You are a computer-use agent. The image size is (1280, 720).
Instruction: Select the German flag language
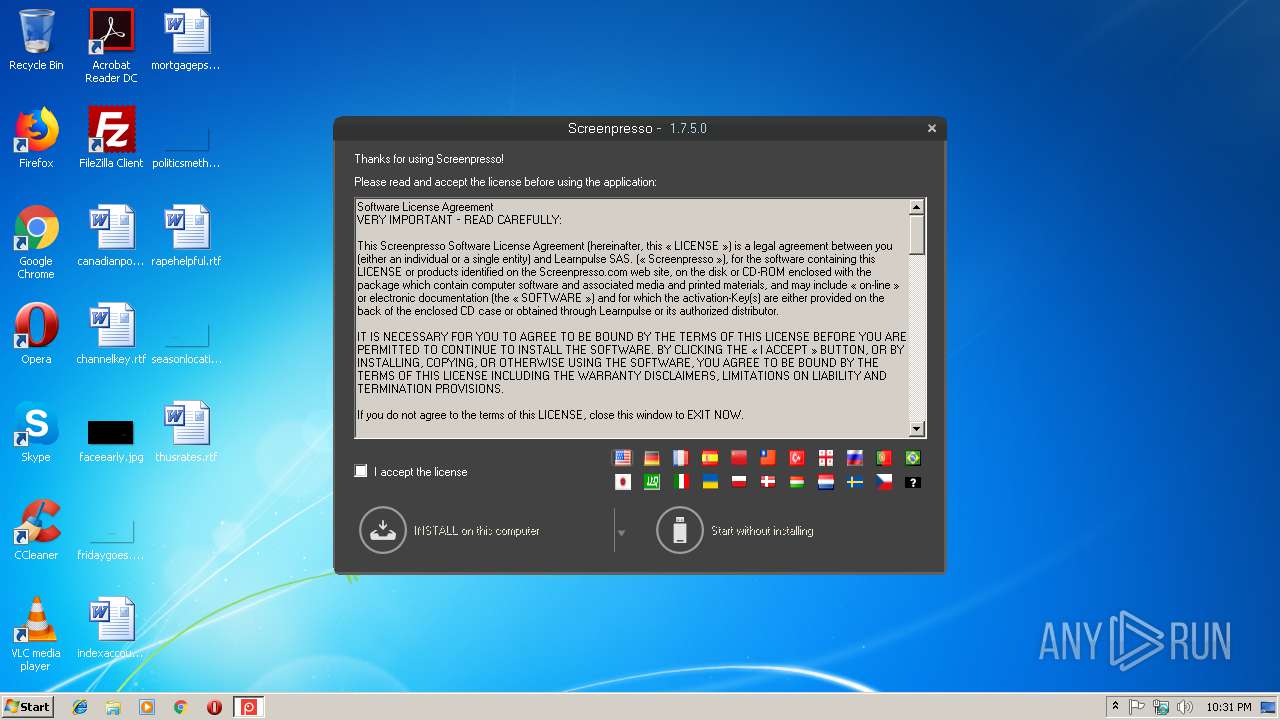click(652, 458)
